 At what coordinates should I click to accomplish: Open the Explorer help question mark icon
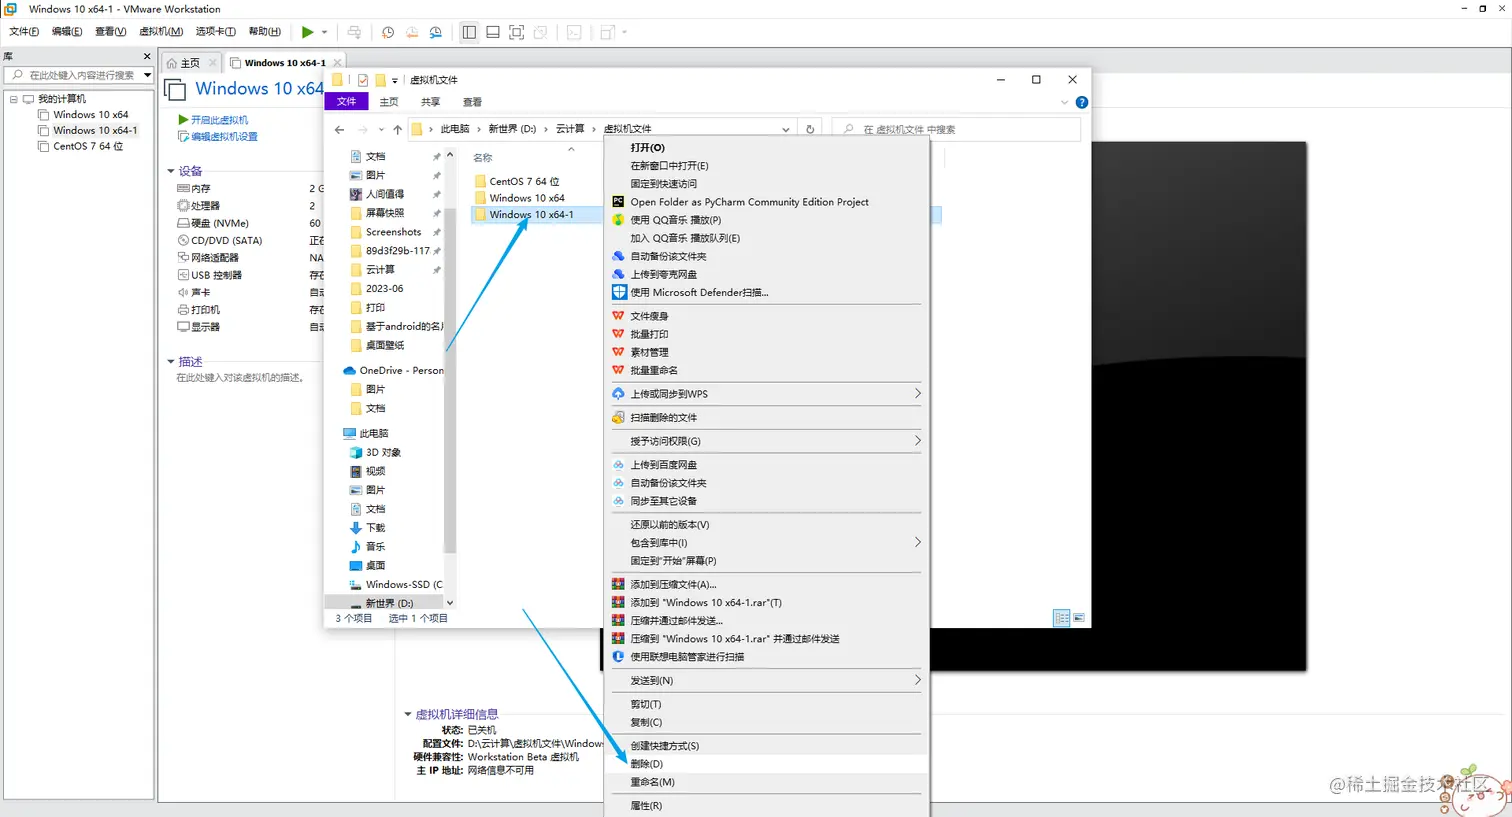point(1081,102)
